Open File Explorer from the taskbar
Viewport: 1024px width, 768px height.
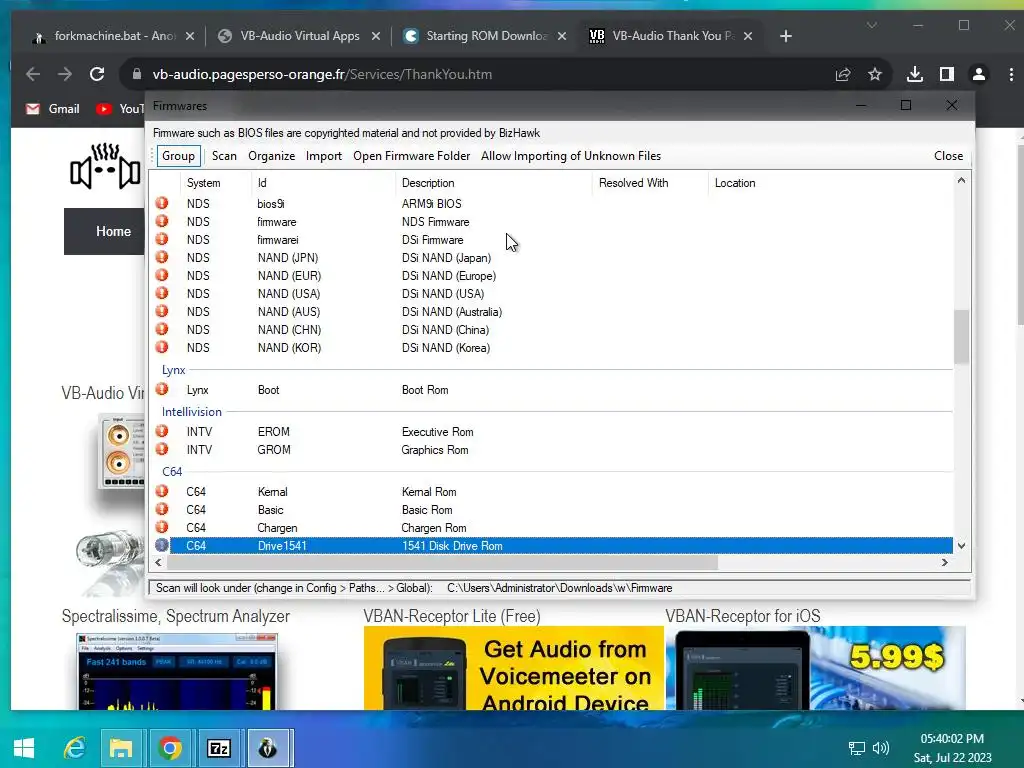[121, 748]
